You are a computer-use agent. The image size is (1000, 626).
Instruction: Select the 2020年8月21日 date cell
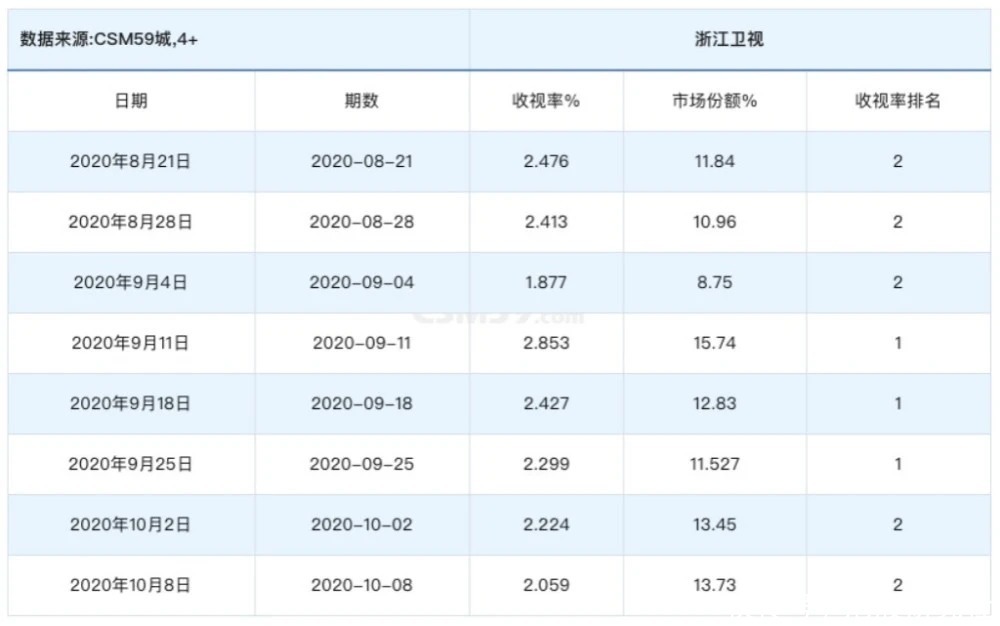tap(130, 161)
